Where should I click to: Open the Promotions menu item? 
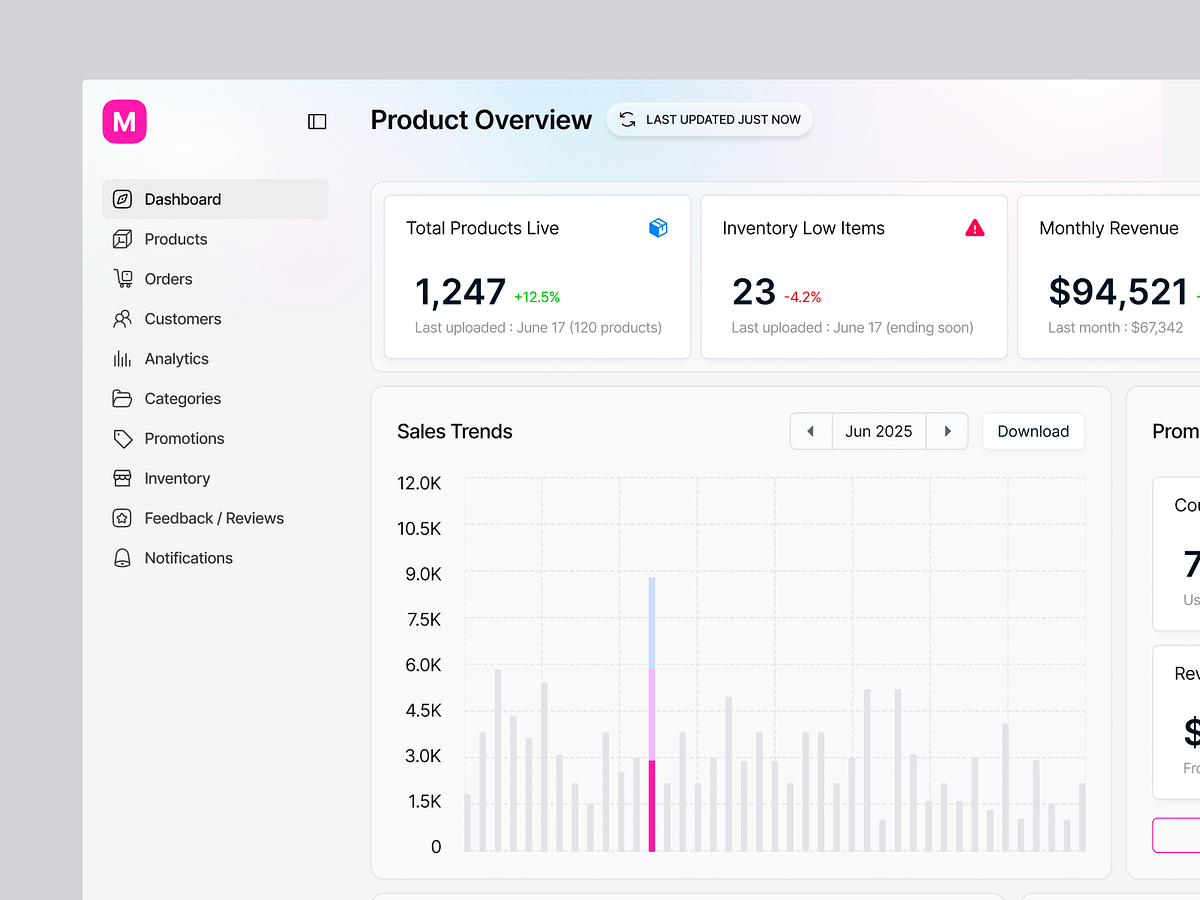(215, 439)
